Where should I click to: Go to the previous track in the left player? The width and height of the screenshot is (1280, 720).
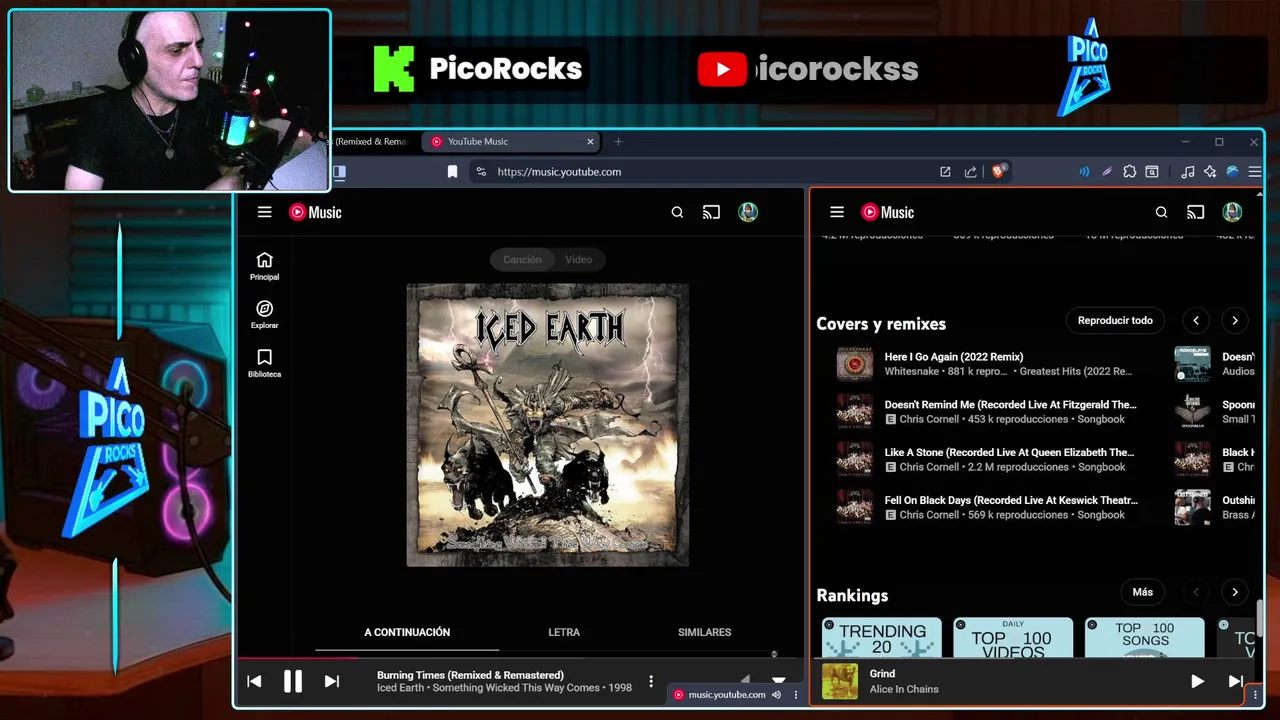(x=254, y=682)
